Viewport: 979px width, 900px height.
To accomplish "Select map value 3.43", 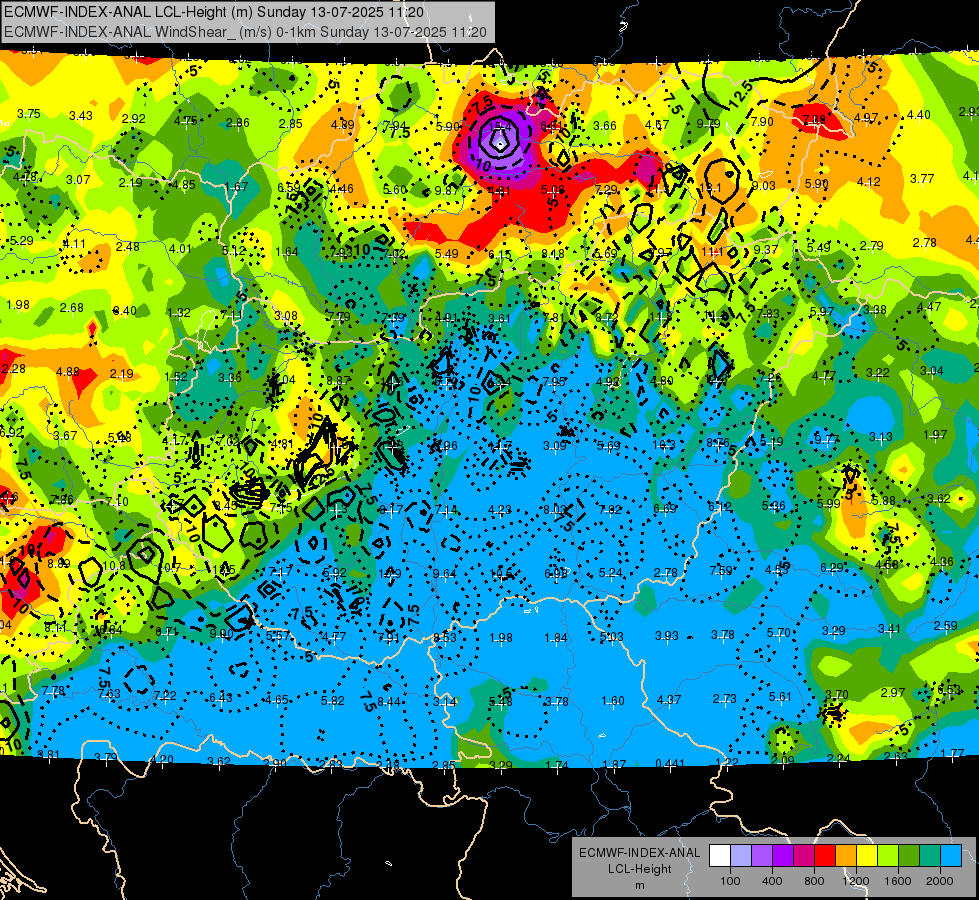I will click(x=81, y=116).
